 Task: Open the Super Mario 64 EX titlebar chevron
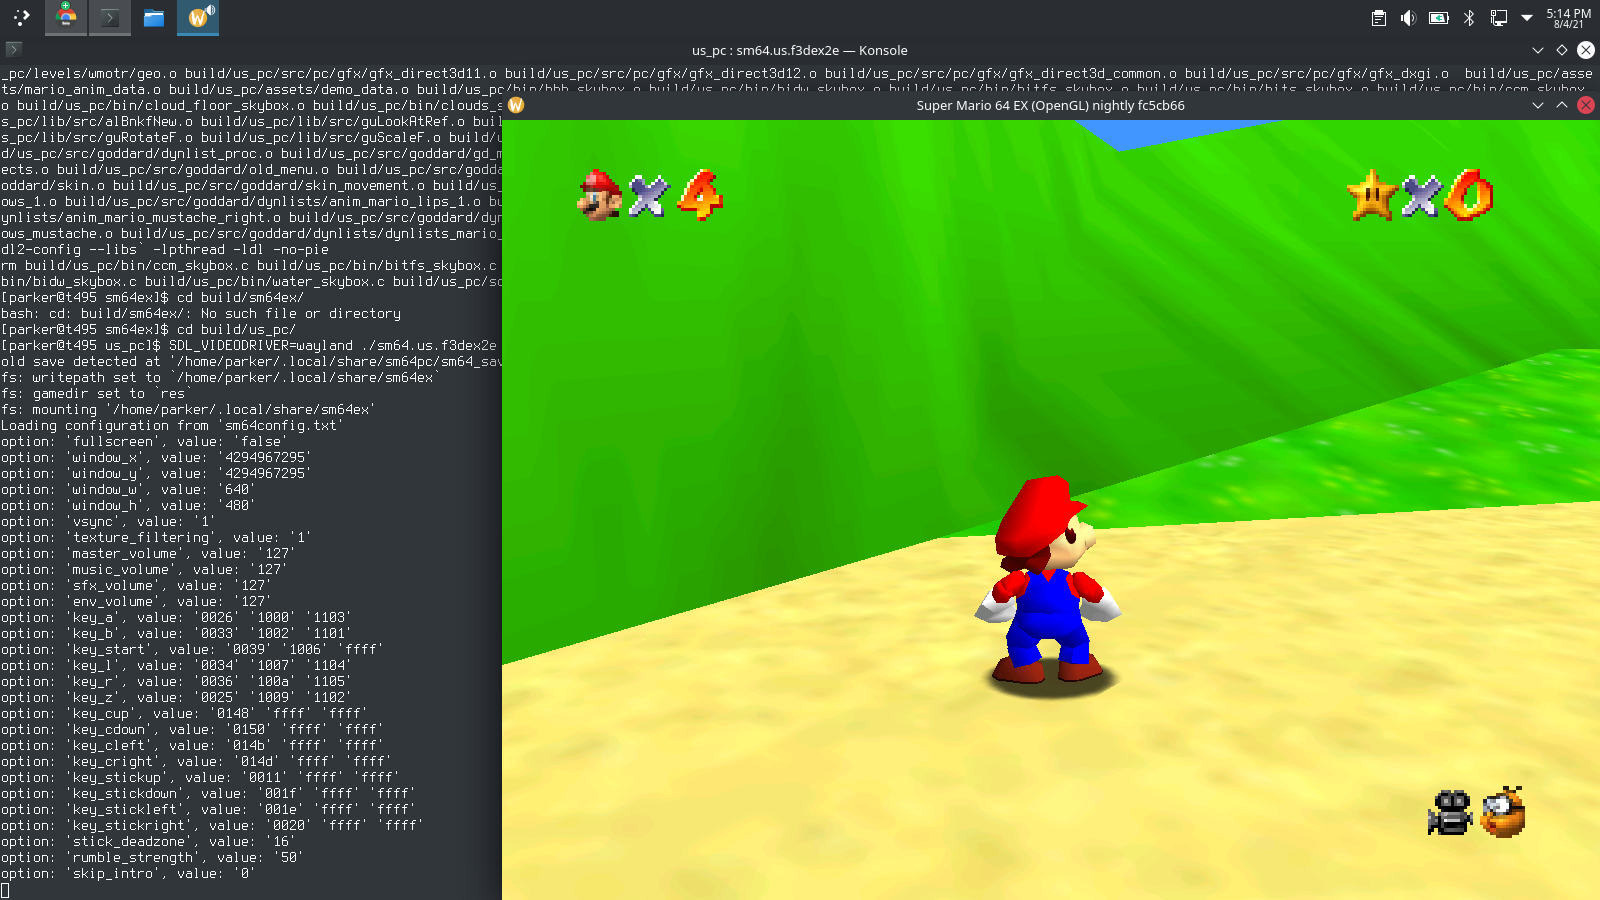1538,105
